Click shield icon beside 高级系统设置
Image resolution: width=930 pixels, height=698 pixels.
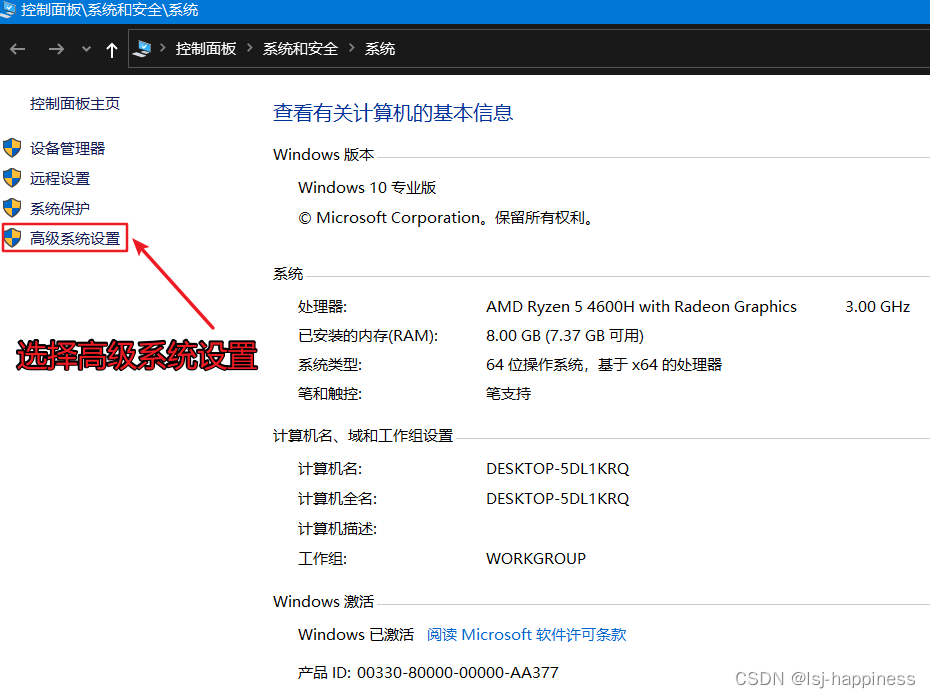(12, 238)
